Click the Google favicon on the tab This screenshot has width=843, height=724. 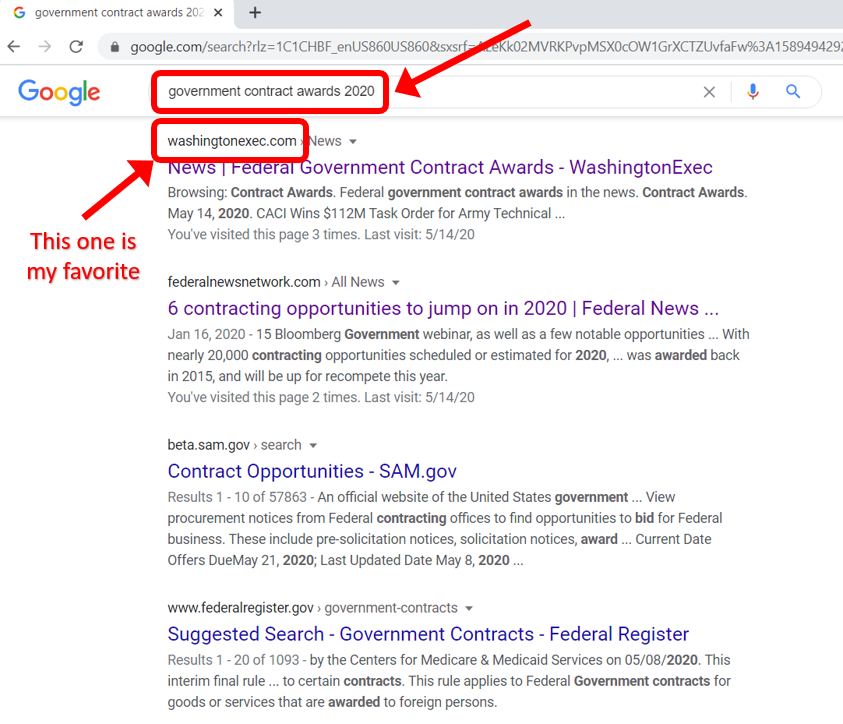point(19,12)
